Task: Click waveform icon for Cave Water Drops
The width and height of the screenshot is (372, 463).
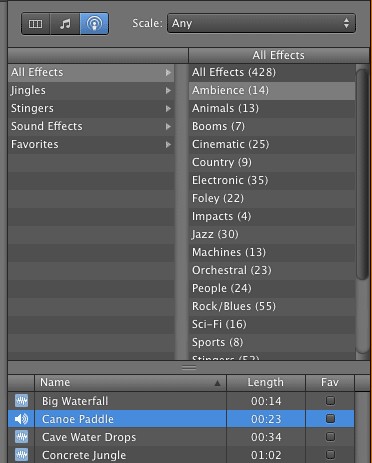Action: click(x=22, y=437)
